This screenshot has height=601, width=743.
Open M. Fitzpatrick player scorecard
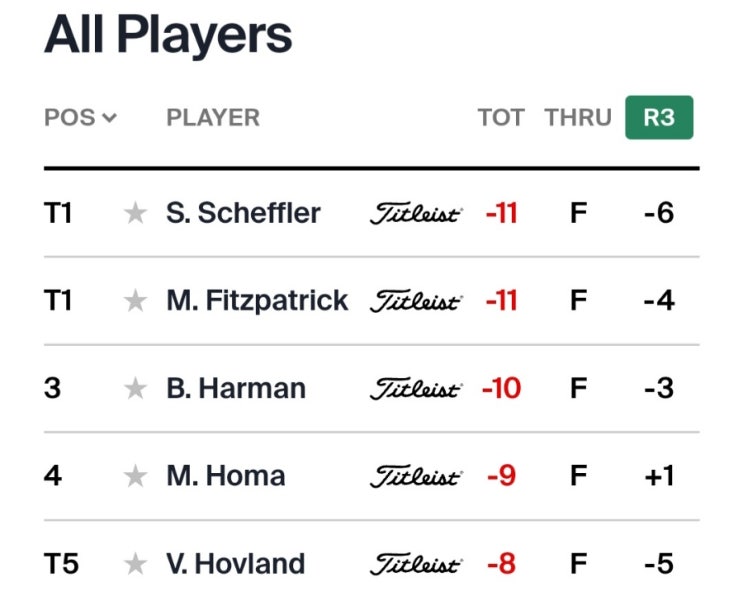(257, 300)
